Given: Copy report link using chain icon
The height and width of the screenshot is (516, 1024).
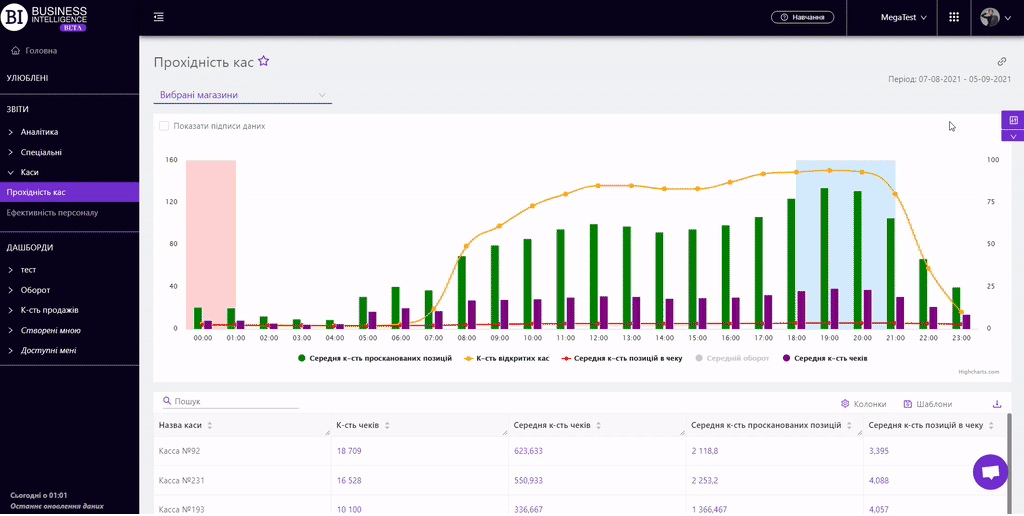Looking at the screenshot, I should point(1002,61).
